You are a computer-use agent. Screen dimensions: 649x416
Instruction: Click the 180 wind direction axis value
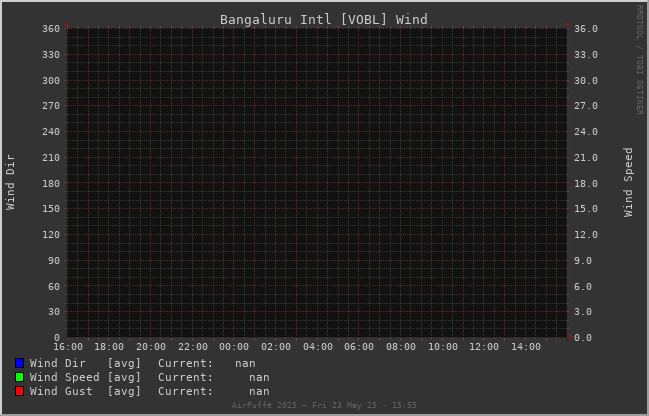[51, 183]
